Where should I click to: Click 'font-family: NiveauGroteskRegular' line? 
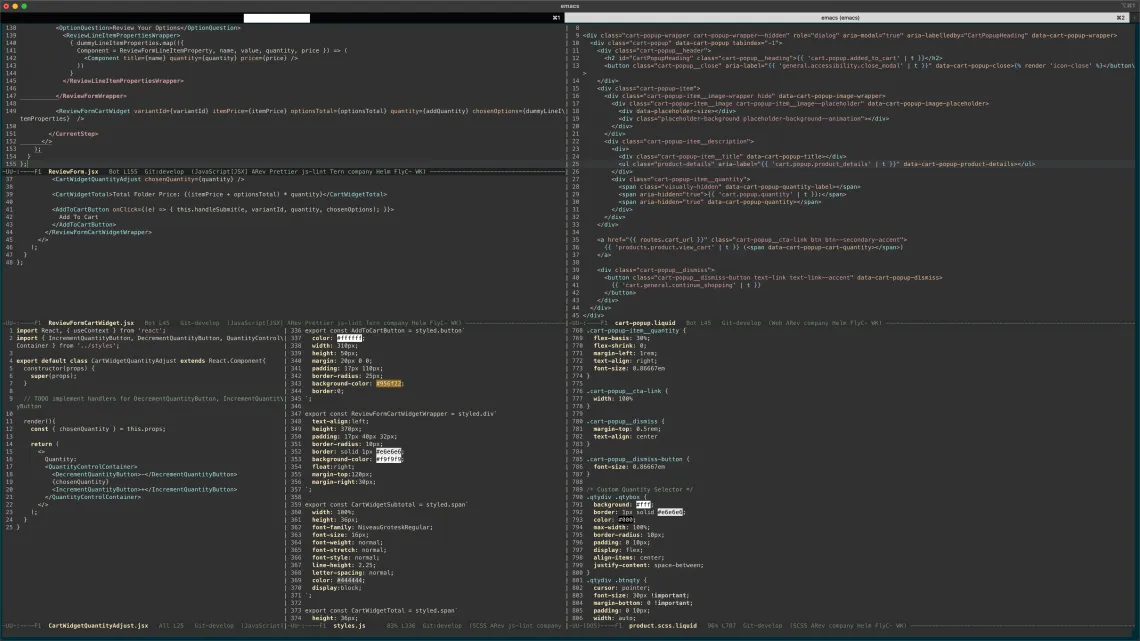coord(372,527)
